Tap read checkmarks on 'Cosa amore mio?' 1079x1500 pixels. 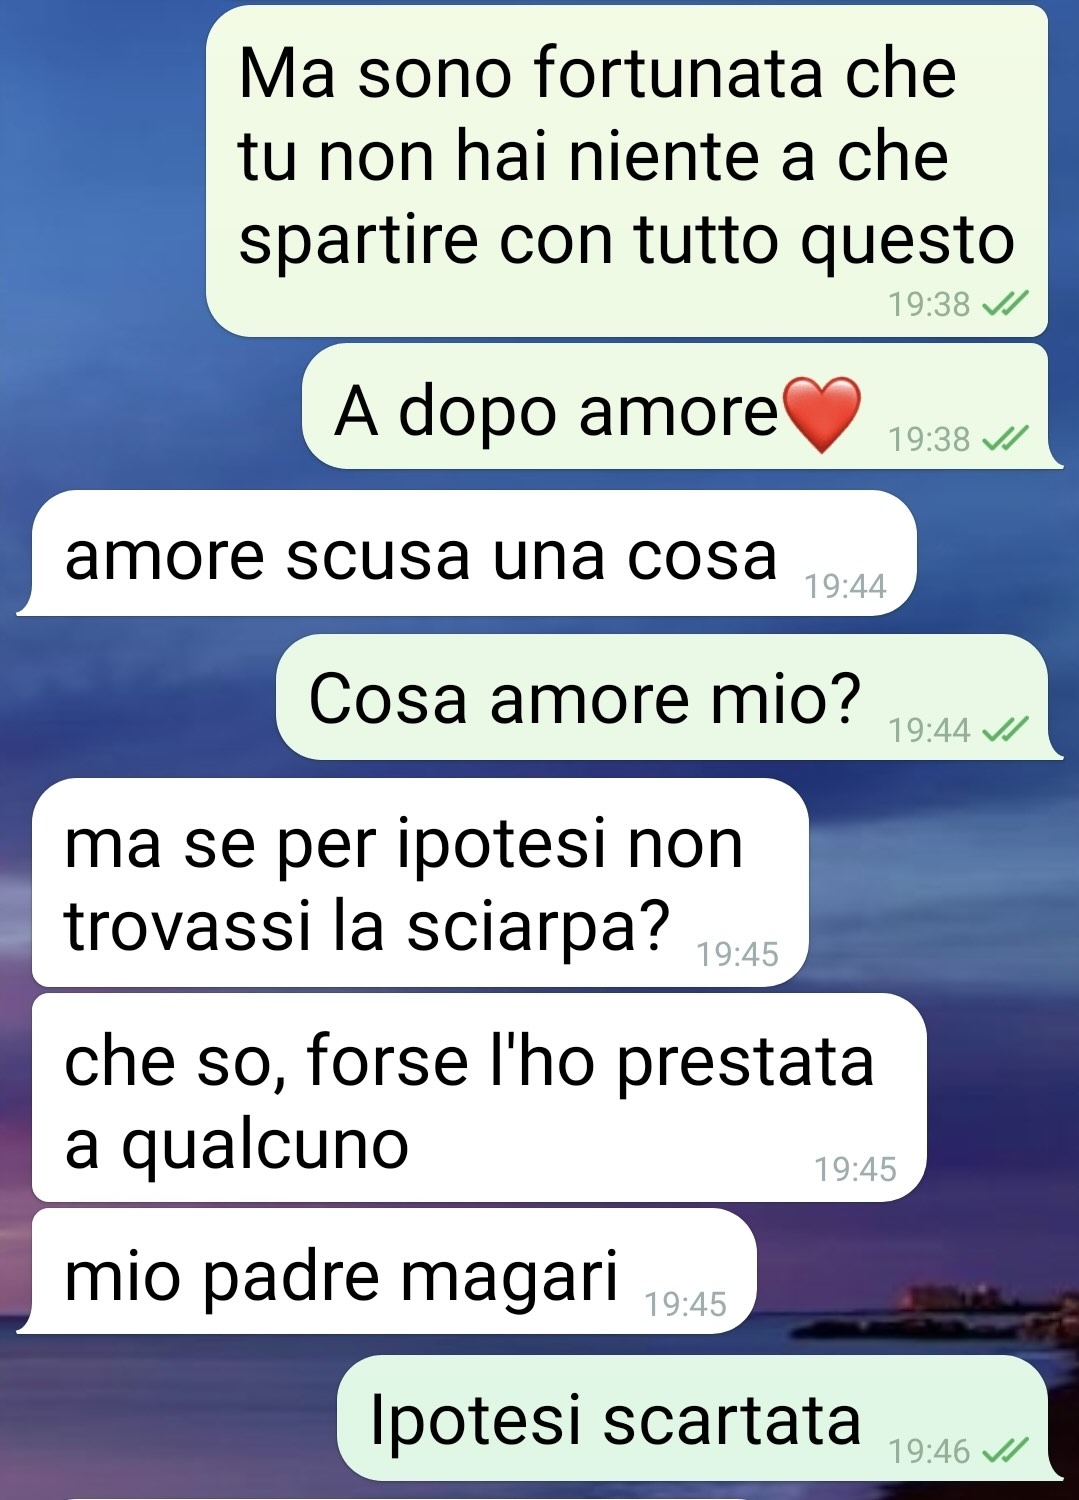coord(1004,730)
